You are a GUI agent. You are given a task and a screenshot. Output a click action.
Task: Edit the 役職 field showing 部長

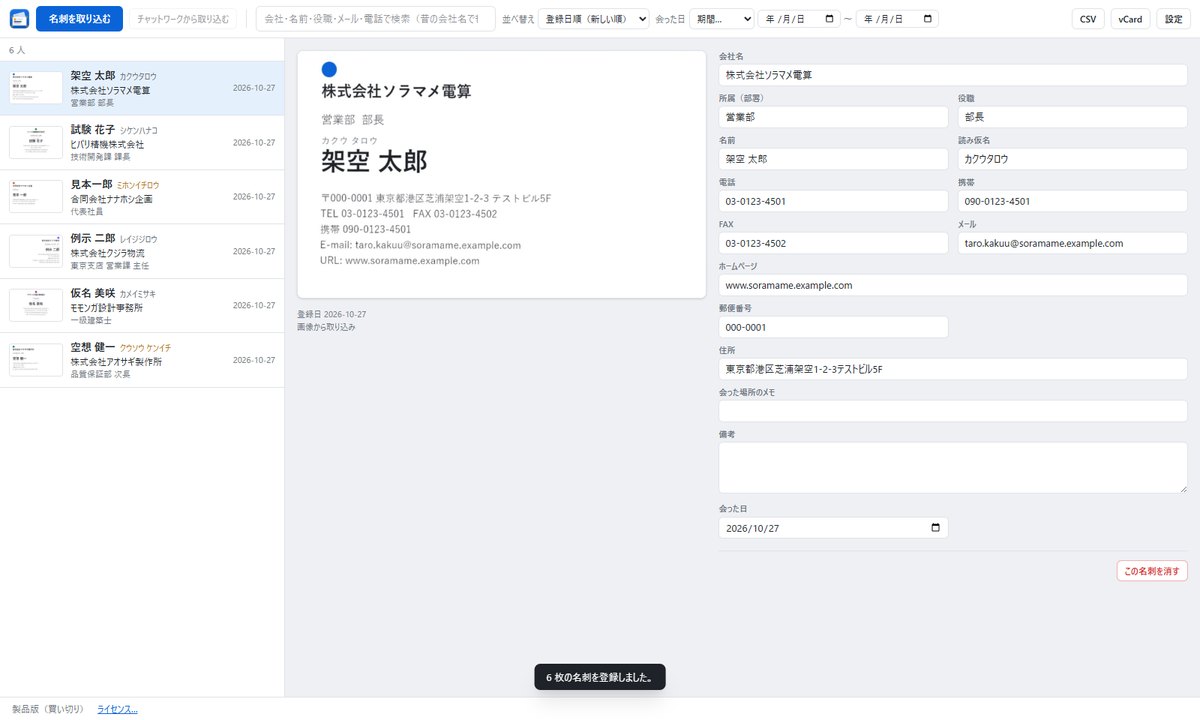click(1073, 117)
